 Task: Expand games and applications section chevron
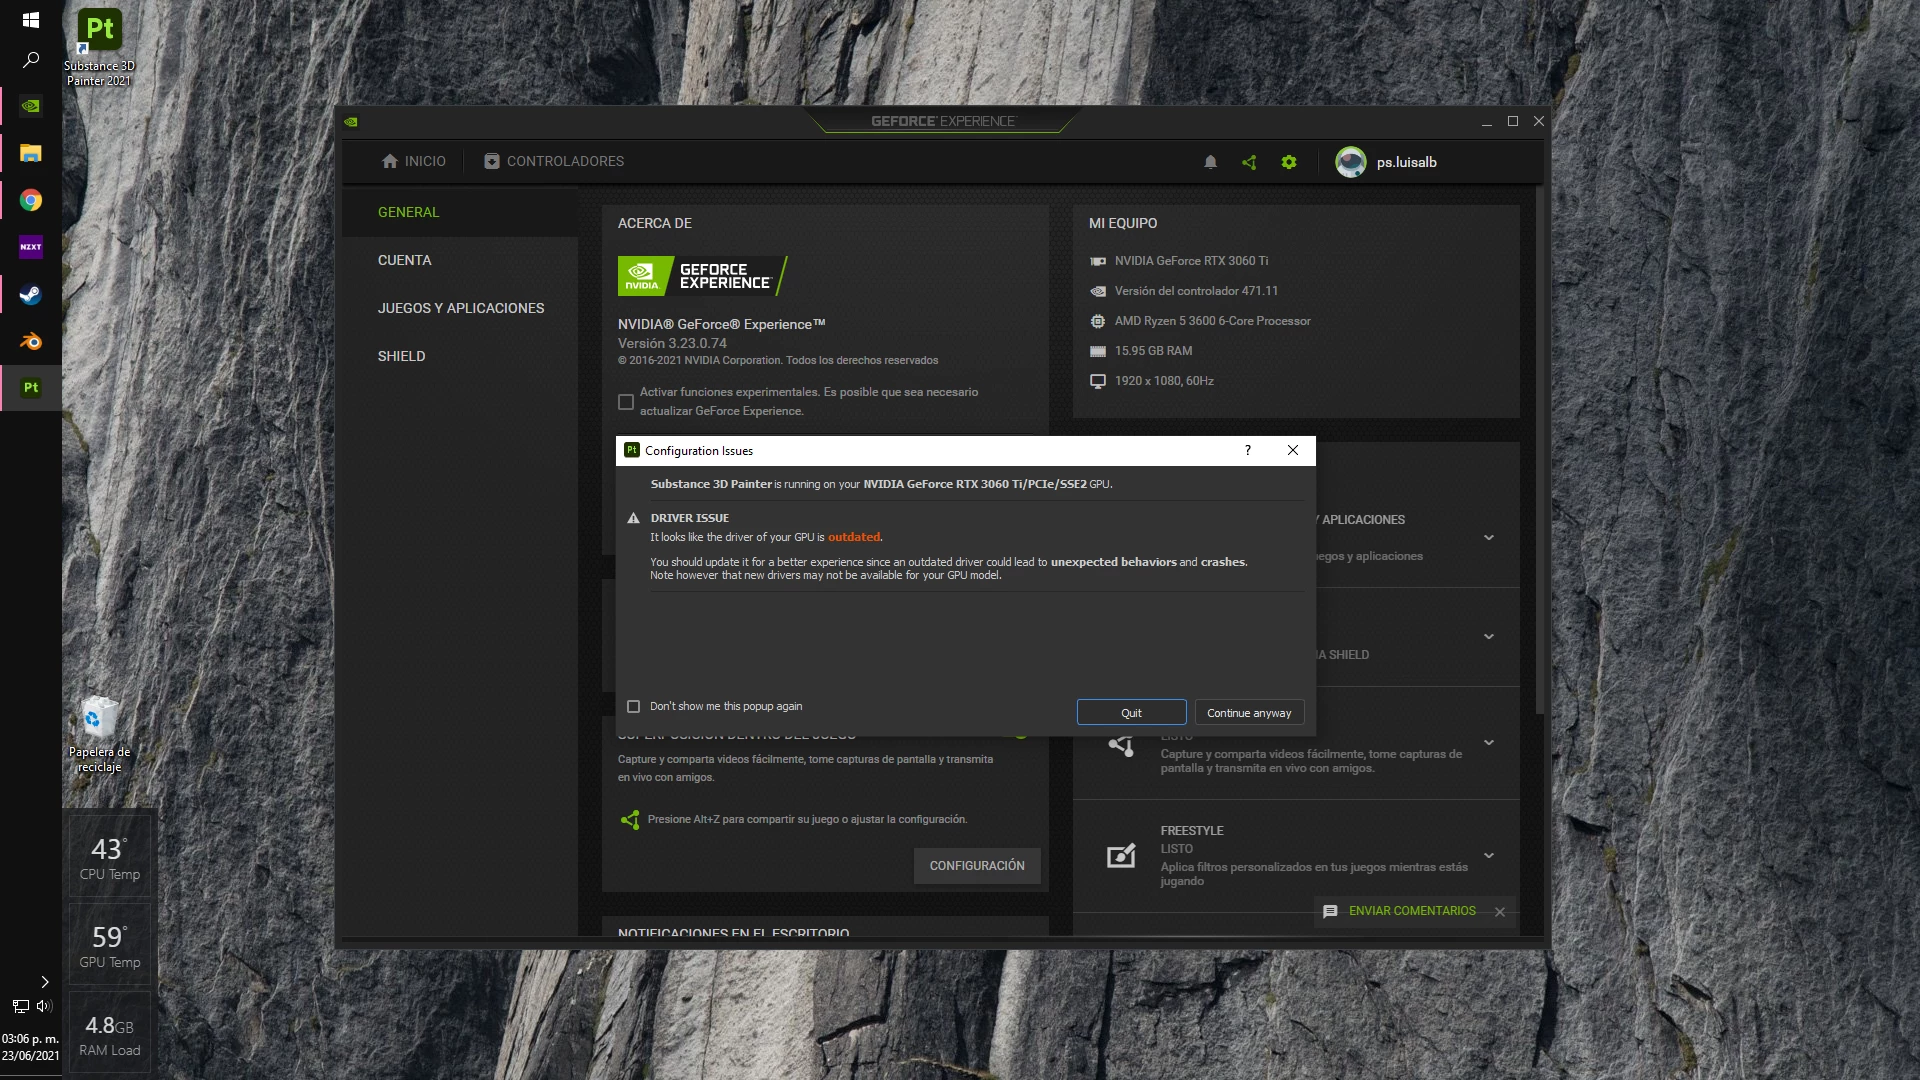[1489, 538]
